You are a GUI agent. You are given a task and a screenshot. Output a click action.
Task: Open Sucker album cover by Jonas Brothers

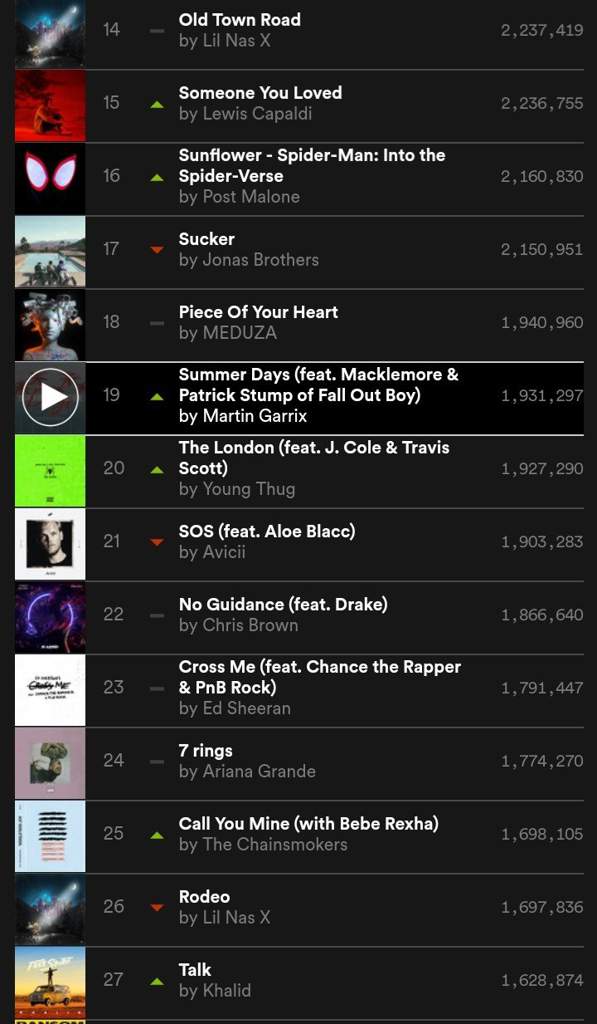click(x=50, y=251)
